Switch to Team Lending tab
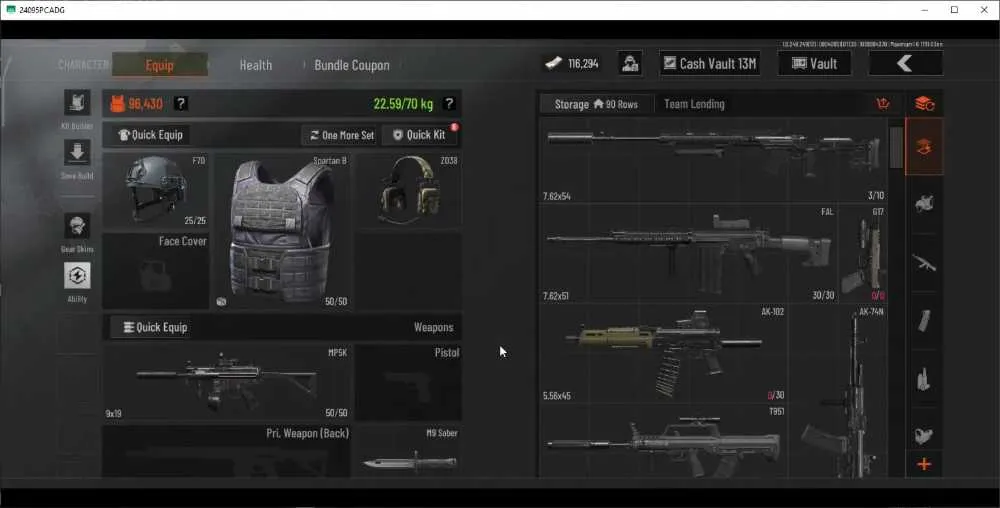The height and width of the screenshot is (508, 1000). pos(694,104)
